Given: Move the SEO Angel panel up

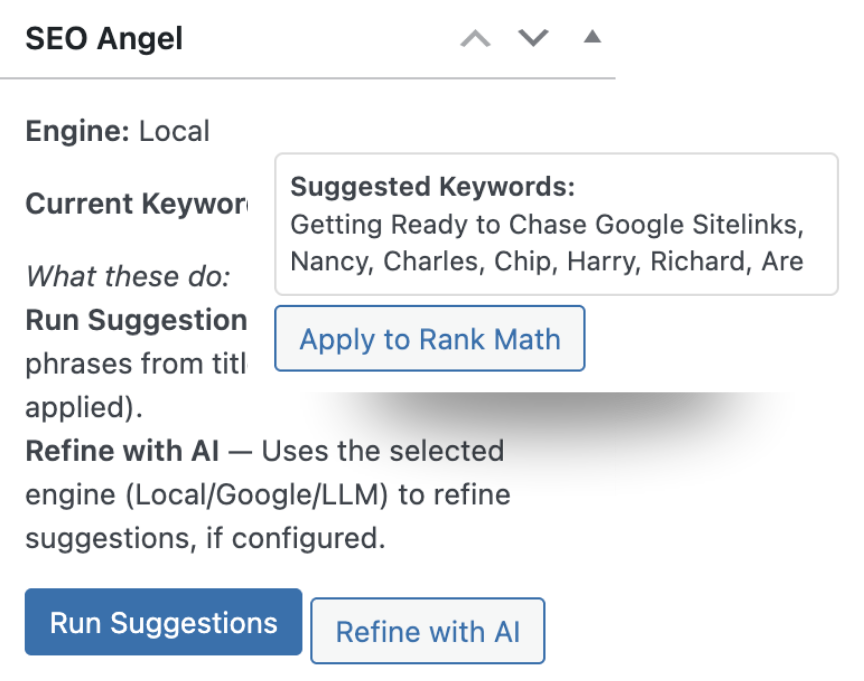Looking at the screenshot, I should click(475, 39).
